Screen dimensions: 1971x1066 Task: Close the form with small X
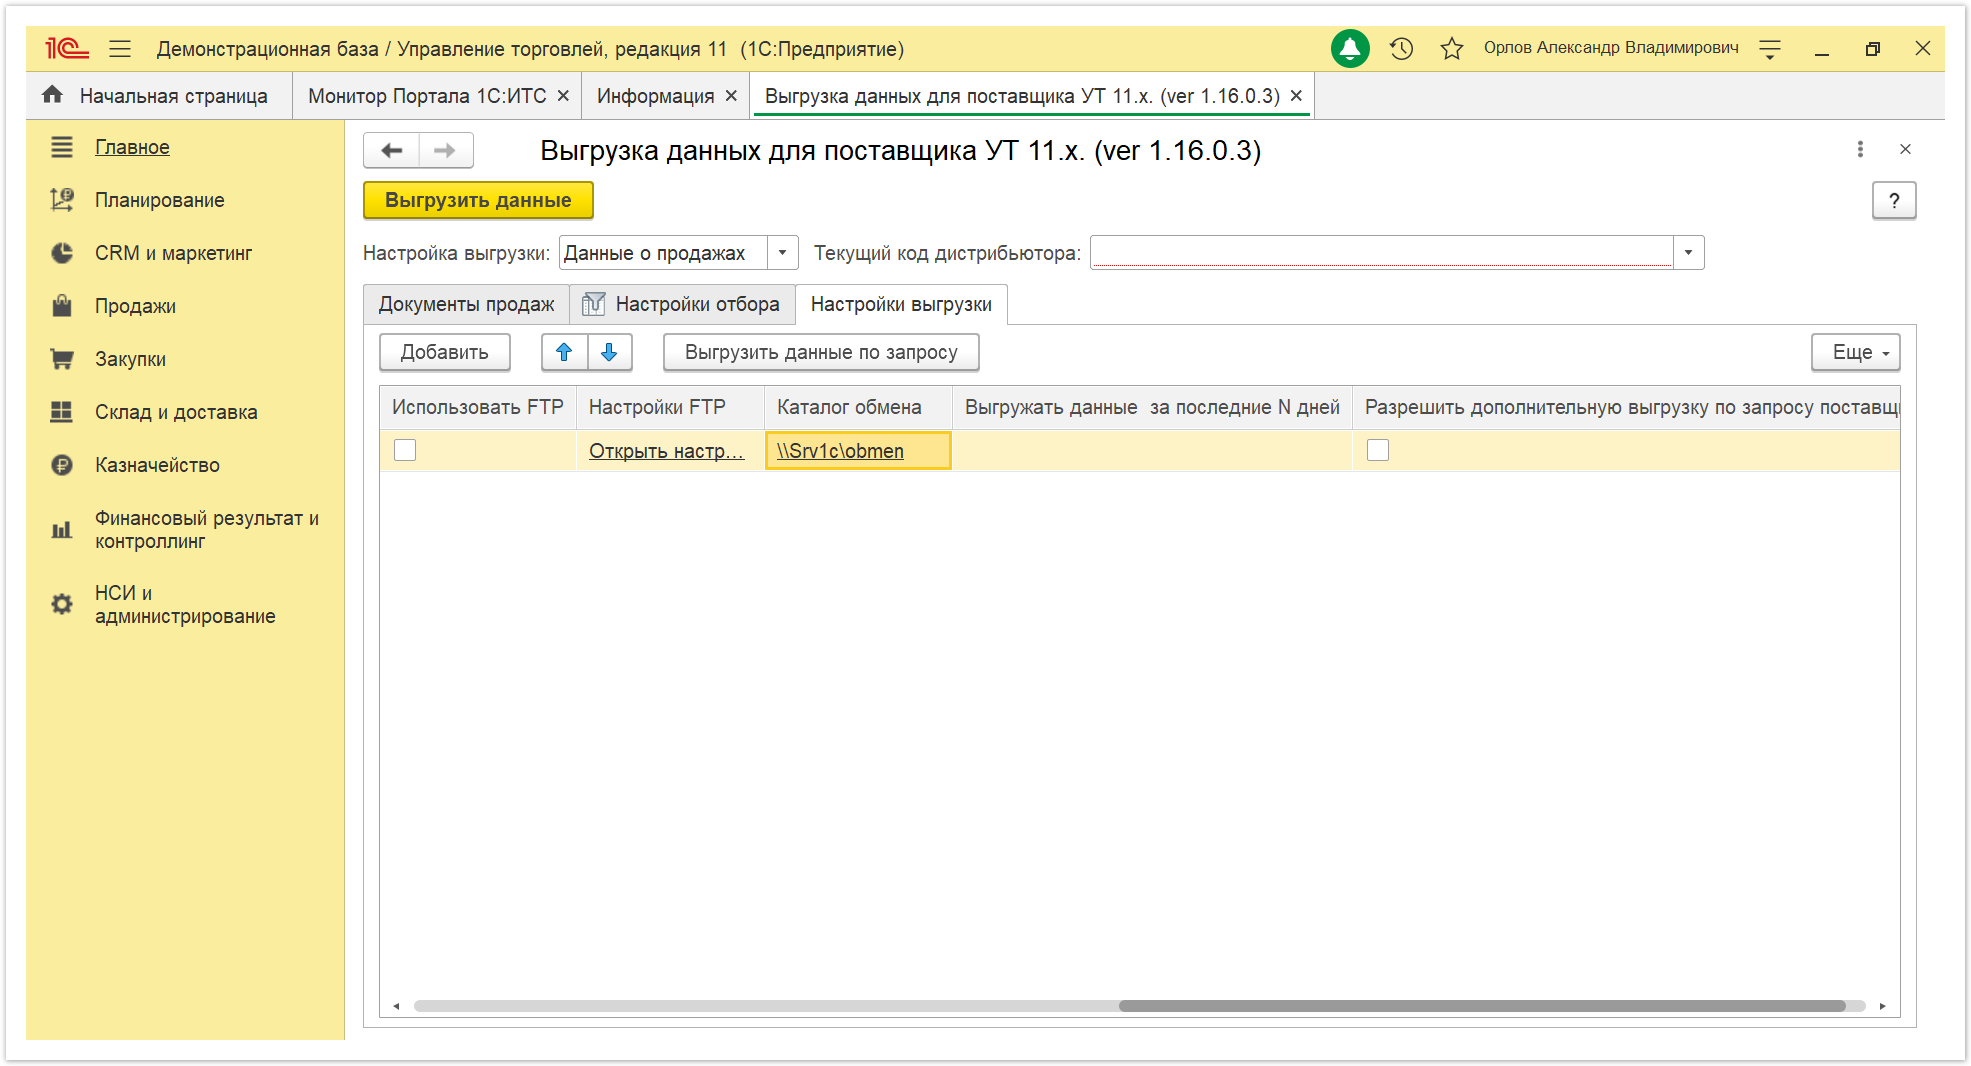[x=1905, y=149]
